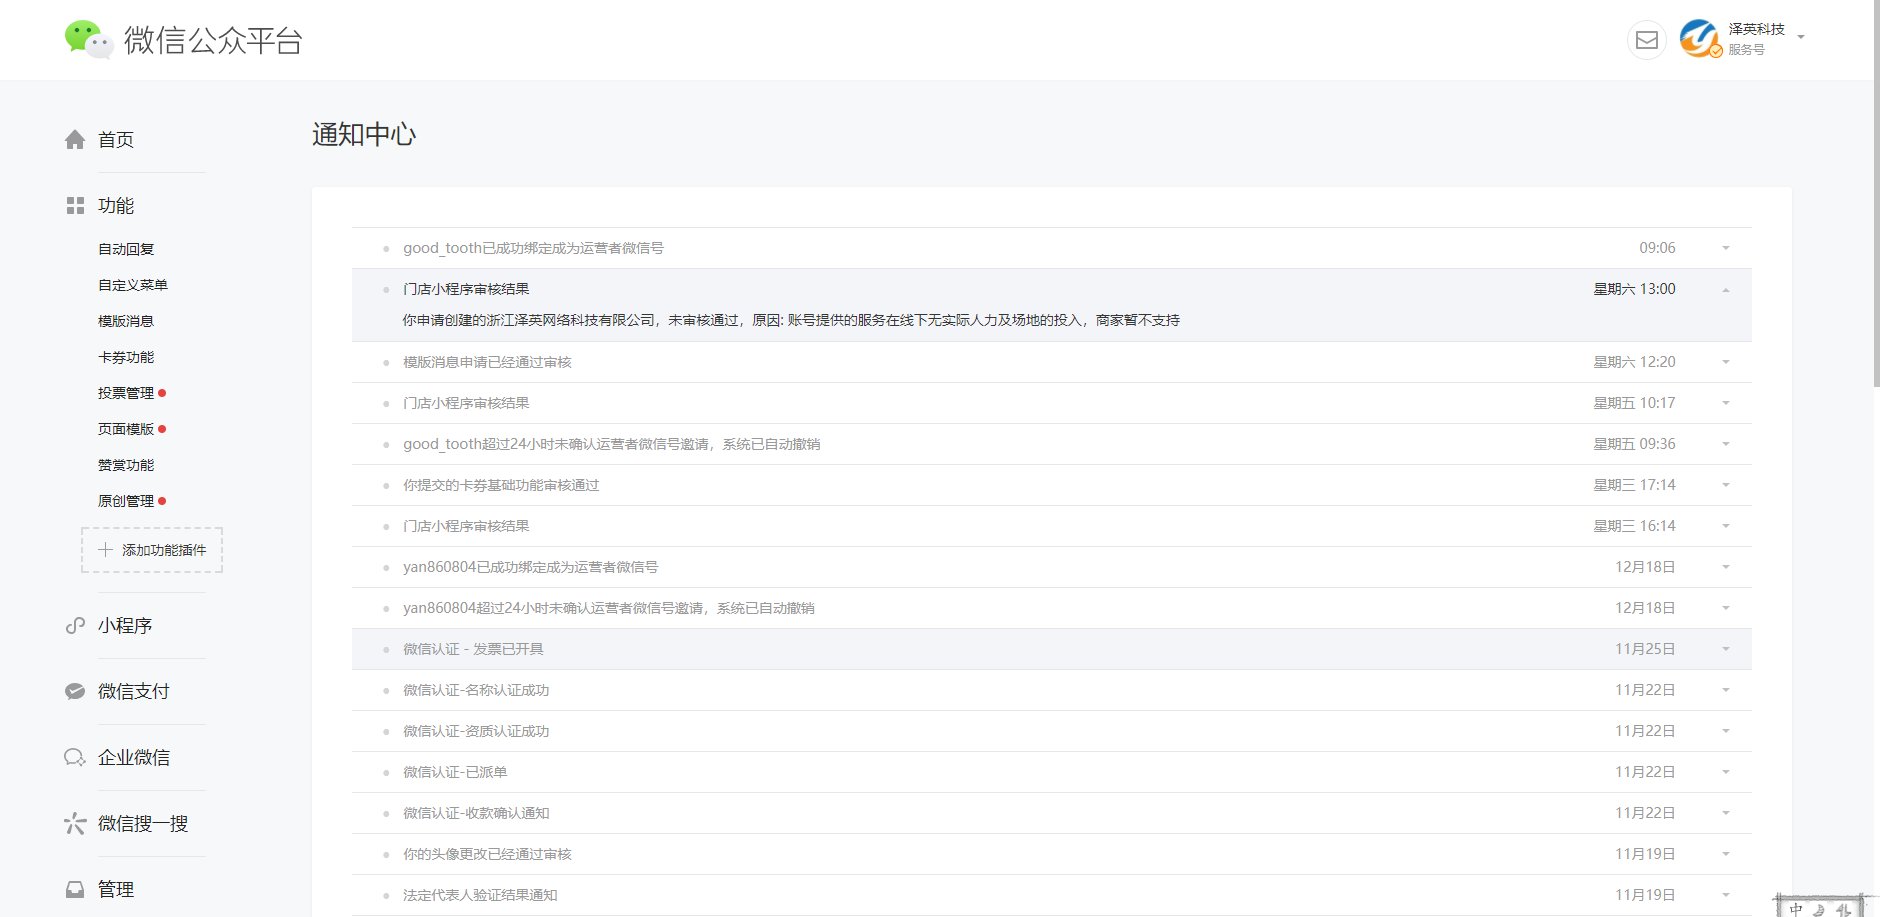Viewport: 1880px width, 917px height.
Task: Expand the 微信认证 - 发票已开具 row arrow
Action: pos(1726,649)
